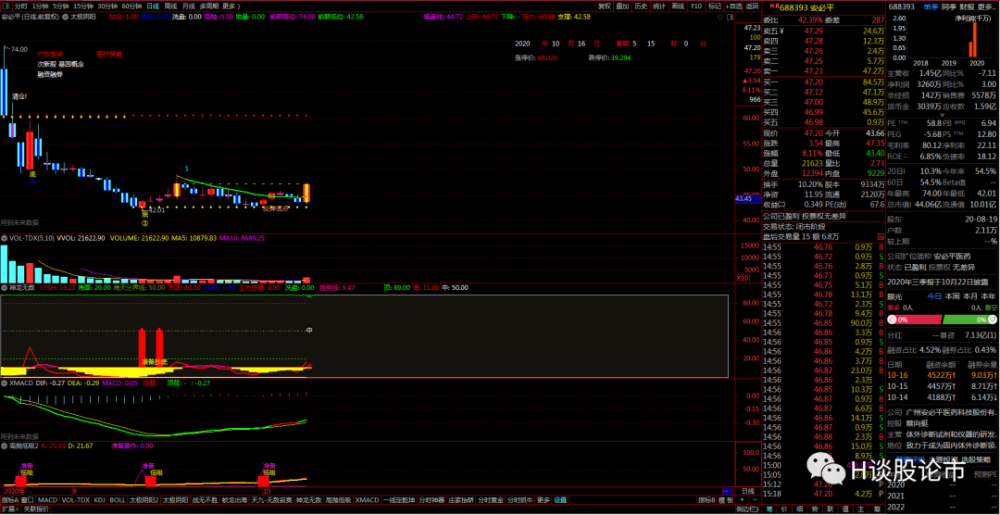Image resolution: width=1000 pixels, height=515 pixels.
Task: Select the 分时神器 indicator tab
Action: 432,500
